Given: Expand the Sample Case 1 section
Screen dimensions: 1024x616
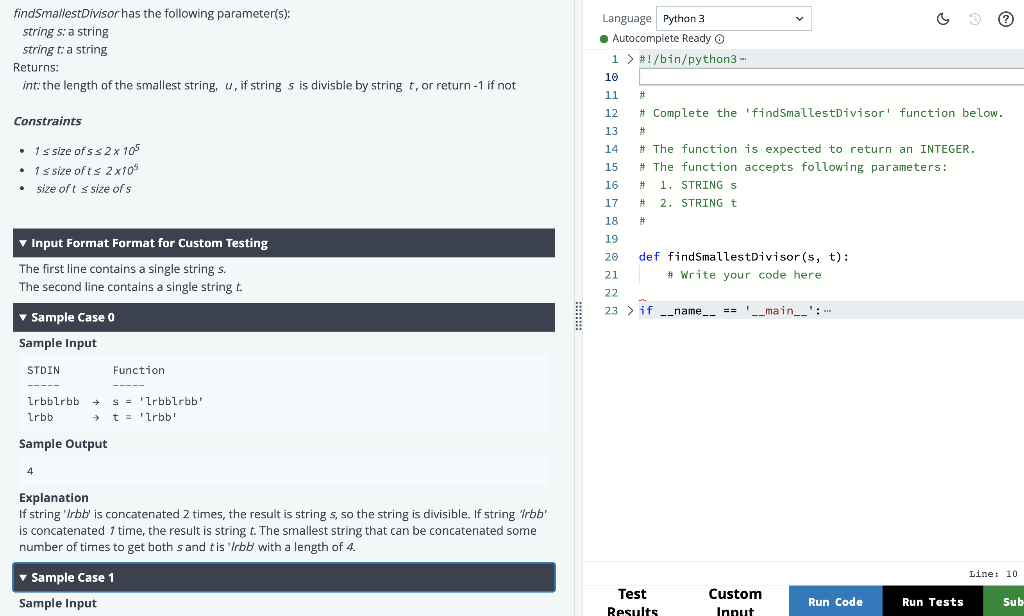Looking at the screenshot, I should (x=23, y=576).
